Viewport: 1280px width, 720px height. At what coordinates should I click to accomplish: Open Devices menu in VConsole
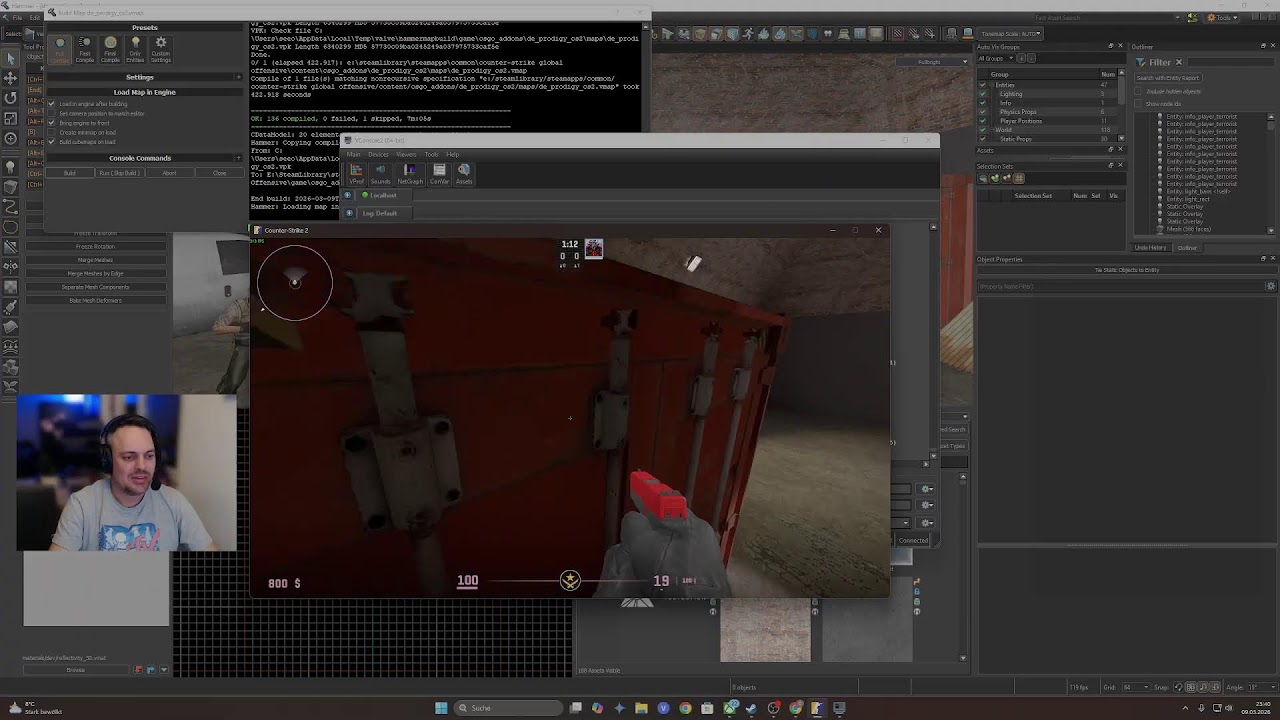click(x=378, y=155)
